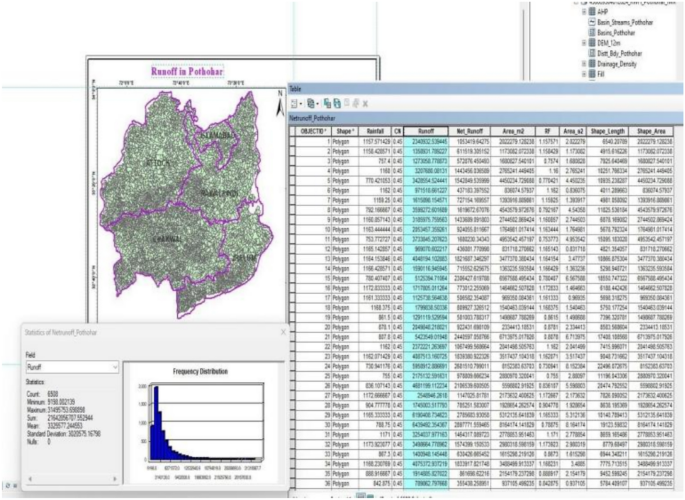The height and width of the screenshot is (500, 685).
Task: Click the Clear Selection icon
Action: (346, 103)
